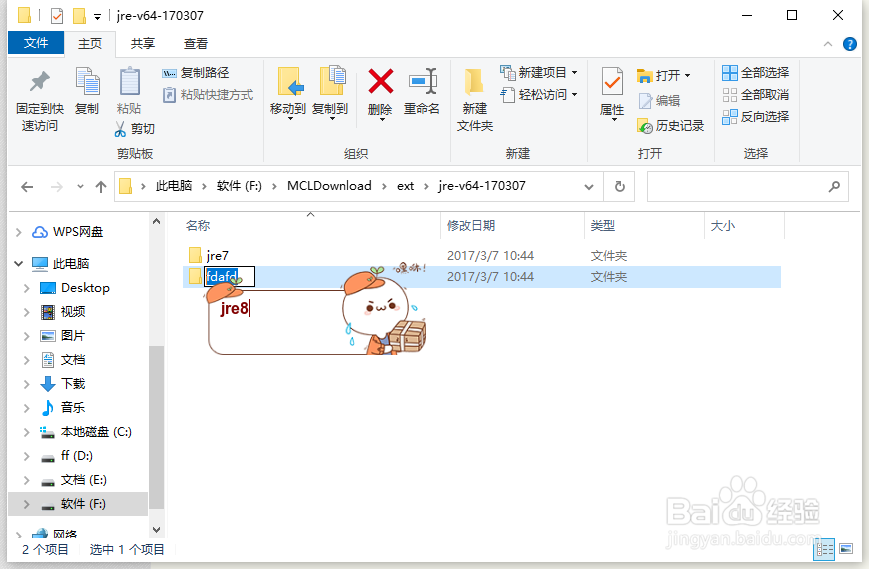
Task: Select 图片 in navigation pane
Action: pyautogui.click(x=73, y=336)
